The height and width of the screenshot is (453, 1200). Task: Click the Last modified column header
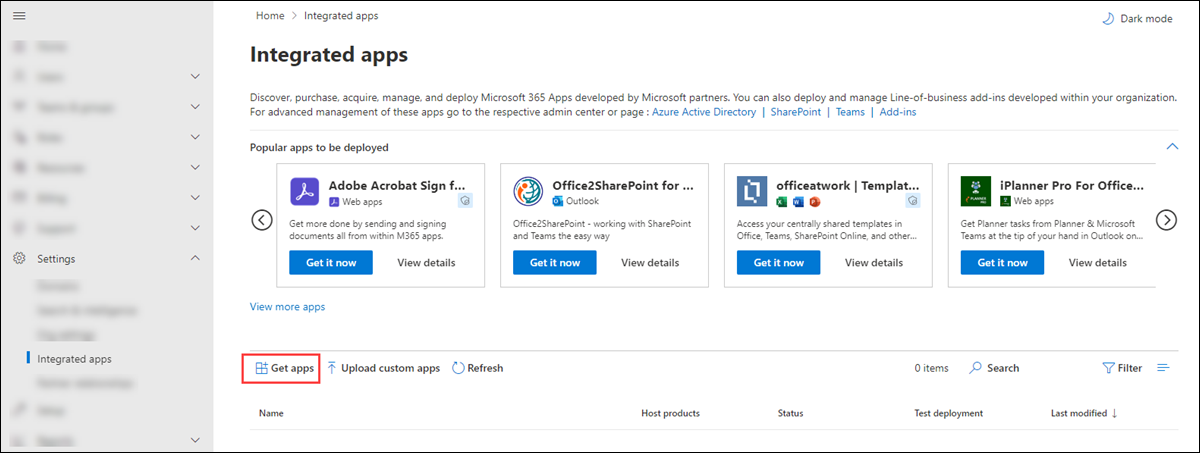[x=1079, y=413]
